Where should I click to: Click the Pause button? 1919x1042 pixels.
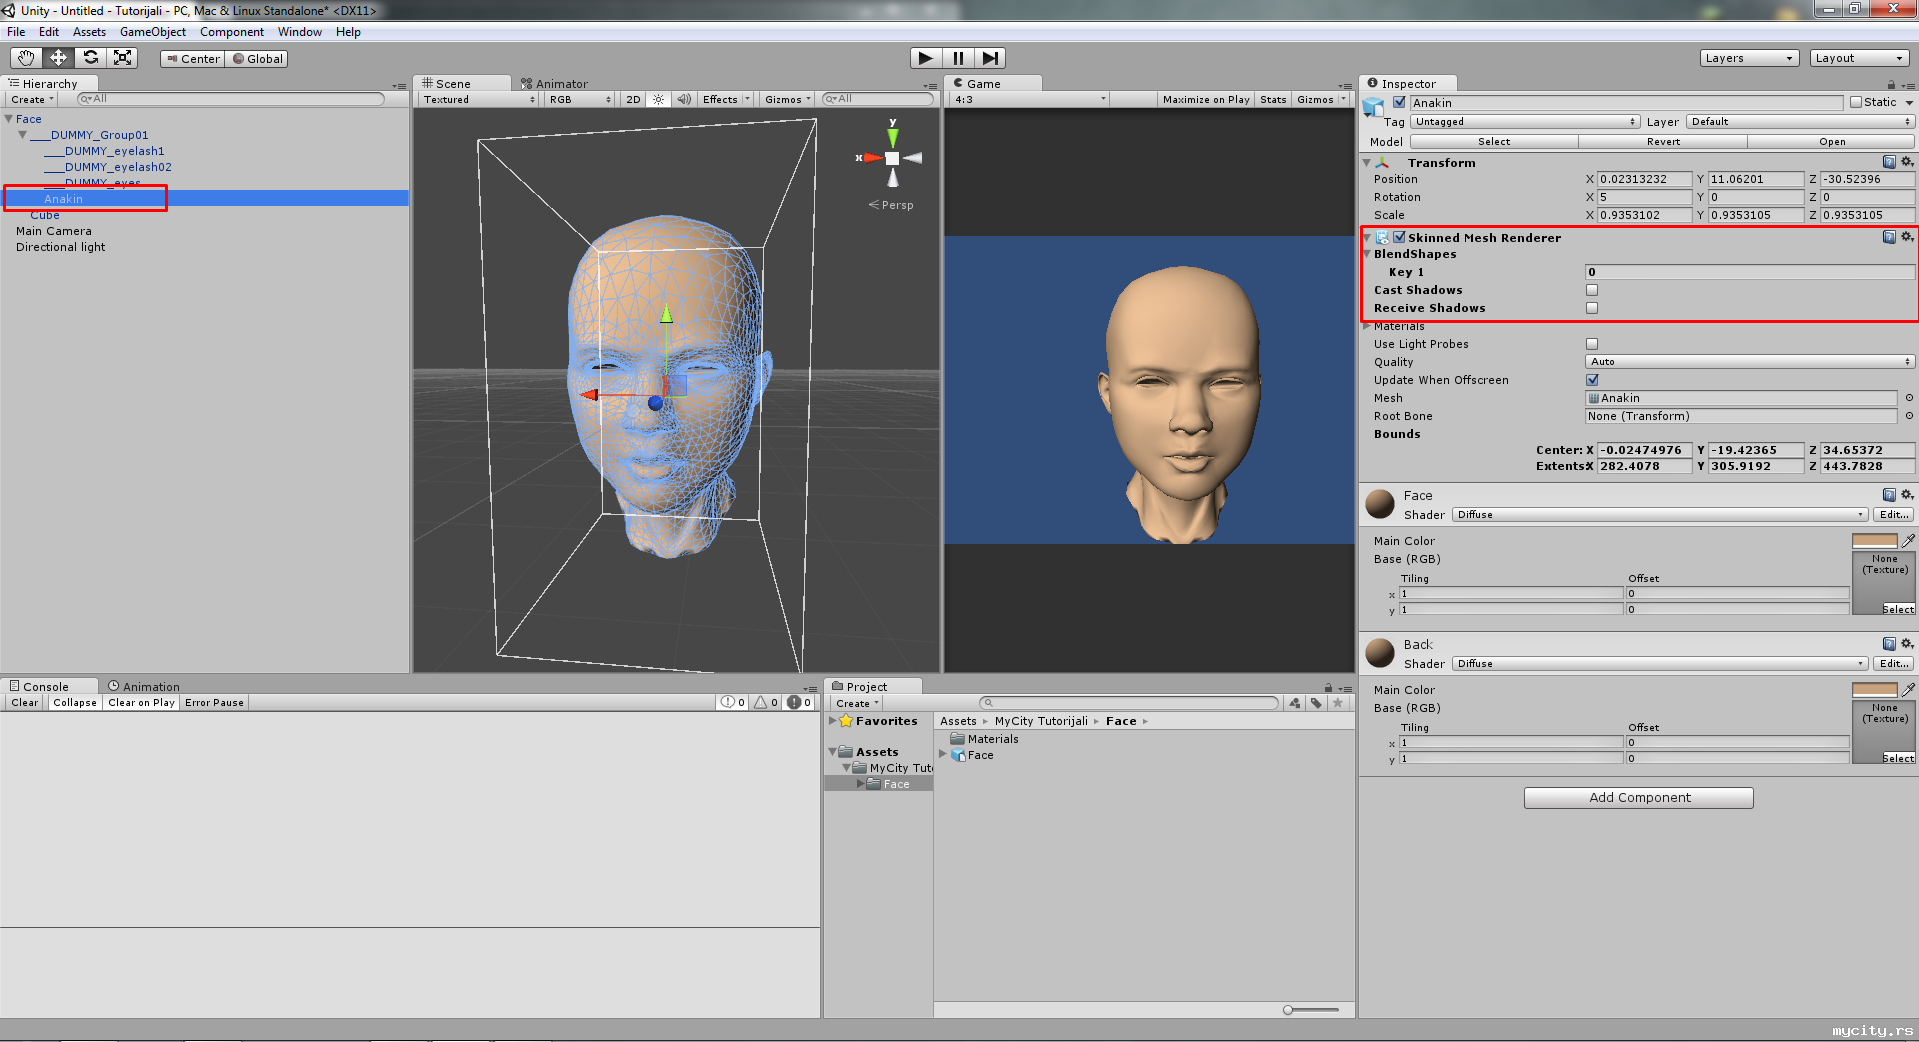coord(958,58)
